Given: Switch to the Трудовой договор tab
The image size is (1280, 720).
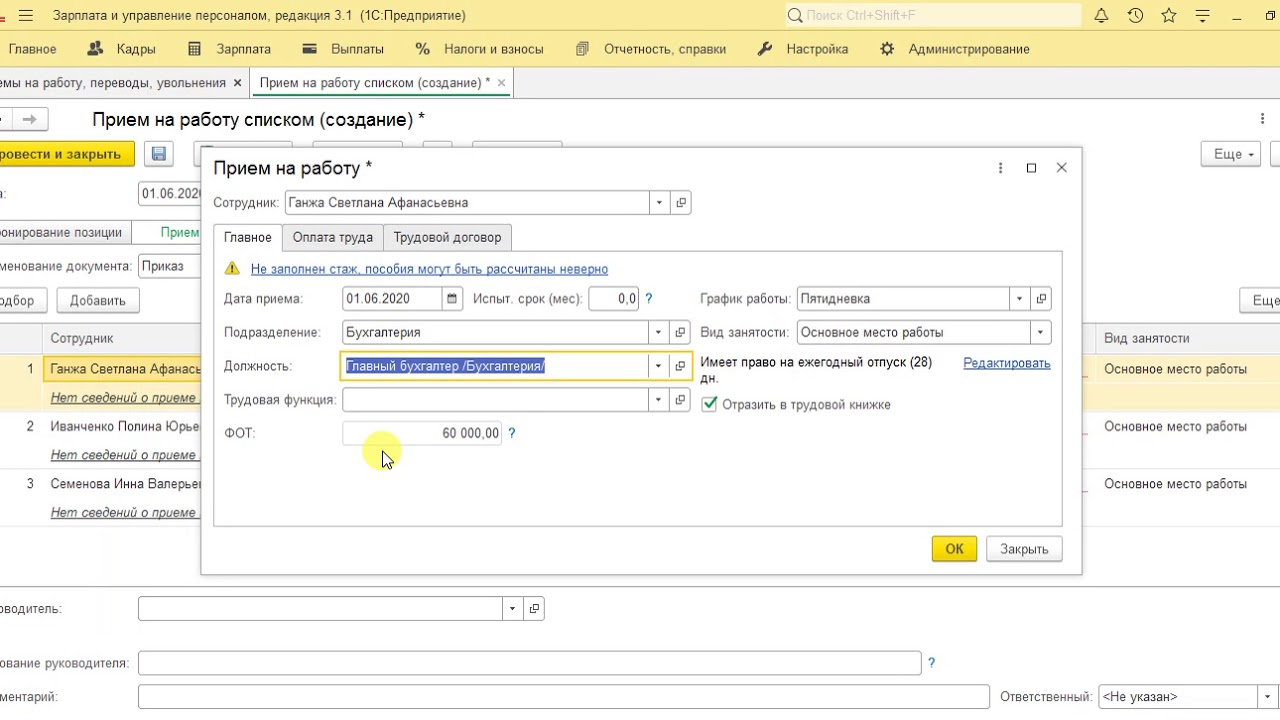Looking at the screenshot, I should coord(448,237).
